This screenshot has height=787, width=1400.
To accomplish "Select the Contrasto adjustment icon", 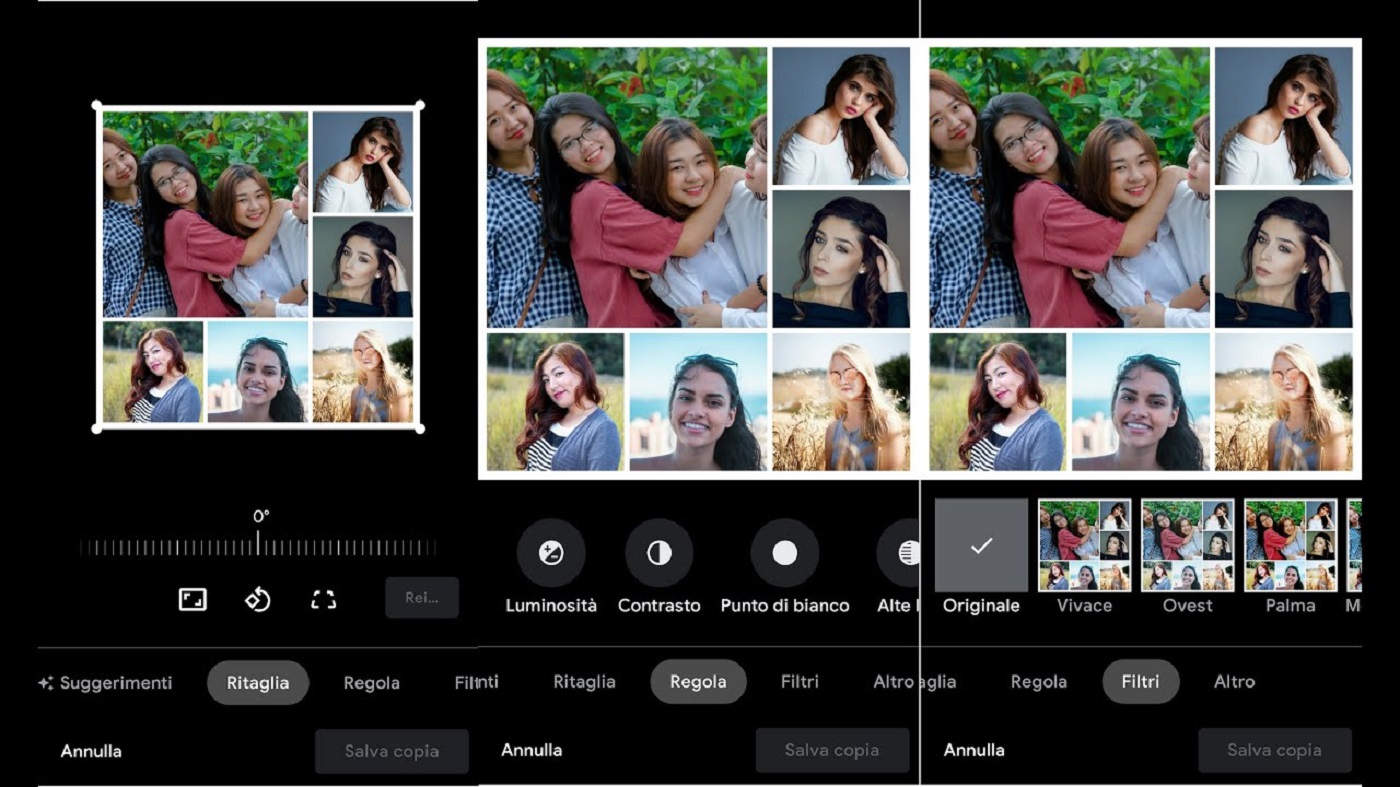I will point(659,551).
